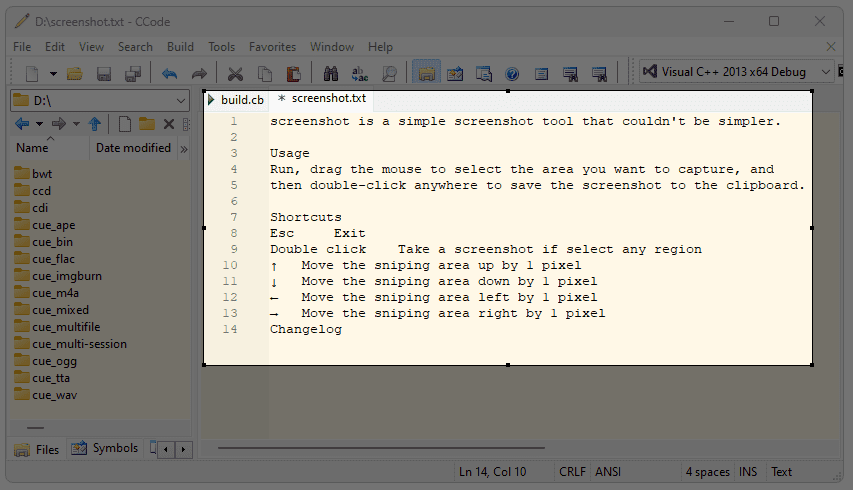853x490 pixels.
Task: Click the Replace (ab-ac) toolbar icon
Action: [x=360, y=73]
